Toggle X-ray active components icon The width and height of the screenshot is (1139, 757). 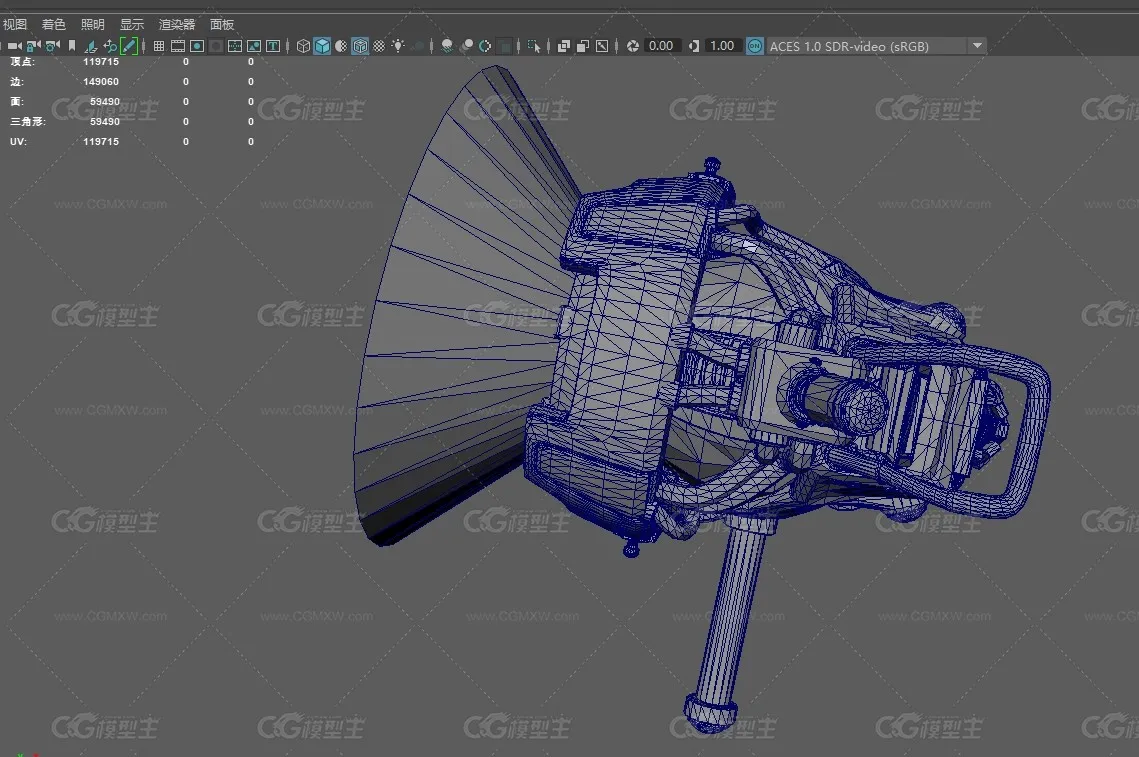tap(583, 46)
